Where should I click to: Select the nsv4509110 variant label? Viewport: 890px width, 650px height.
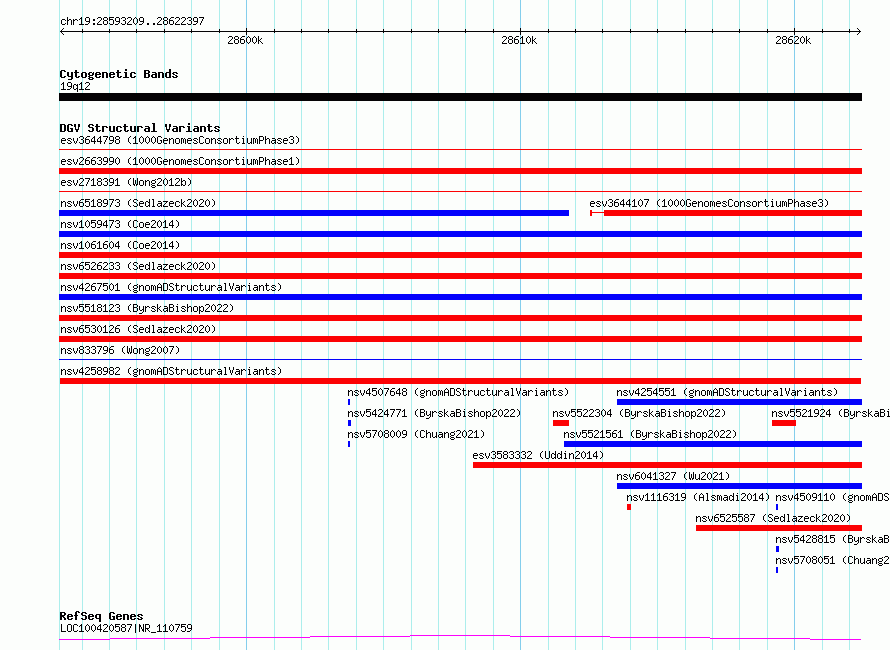click(x=832, y=497)
